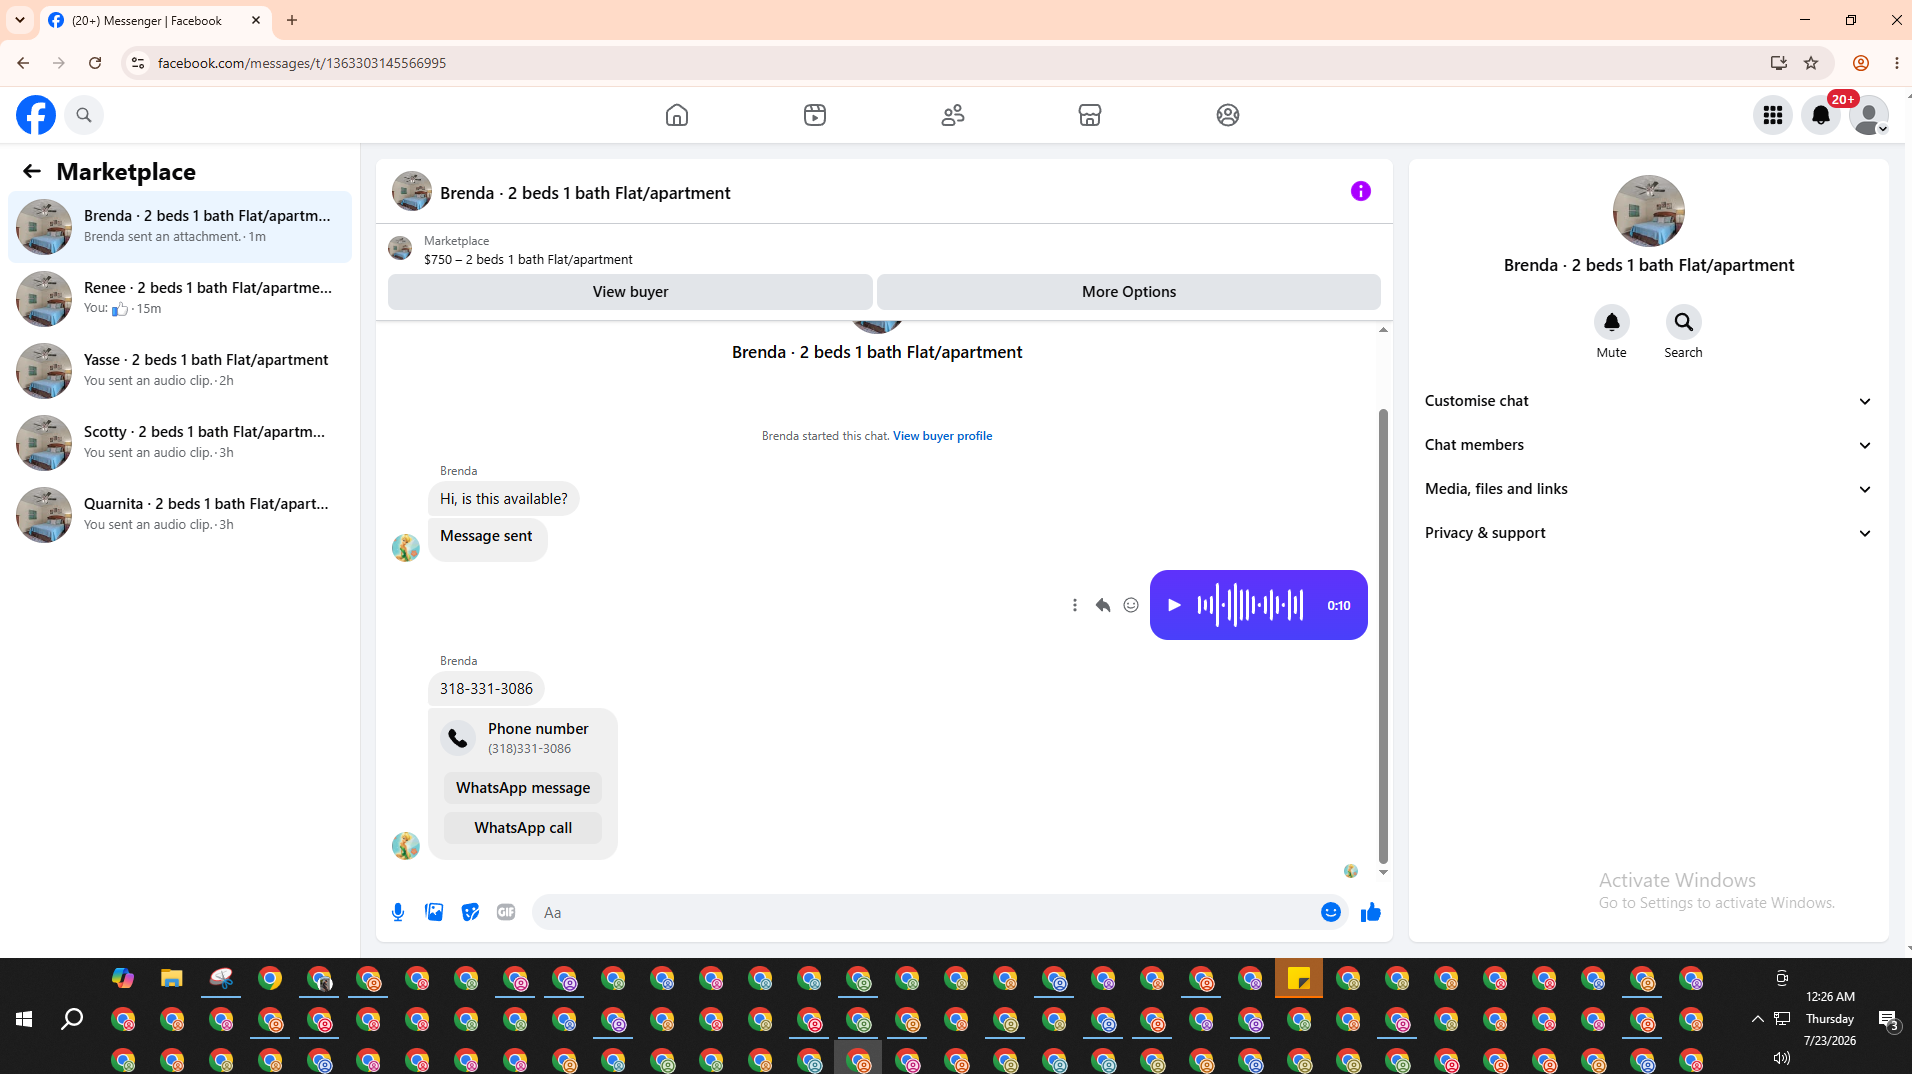
Task: Click the purple conversation information icon
Action: pos(1361,191)
